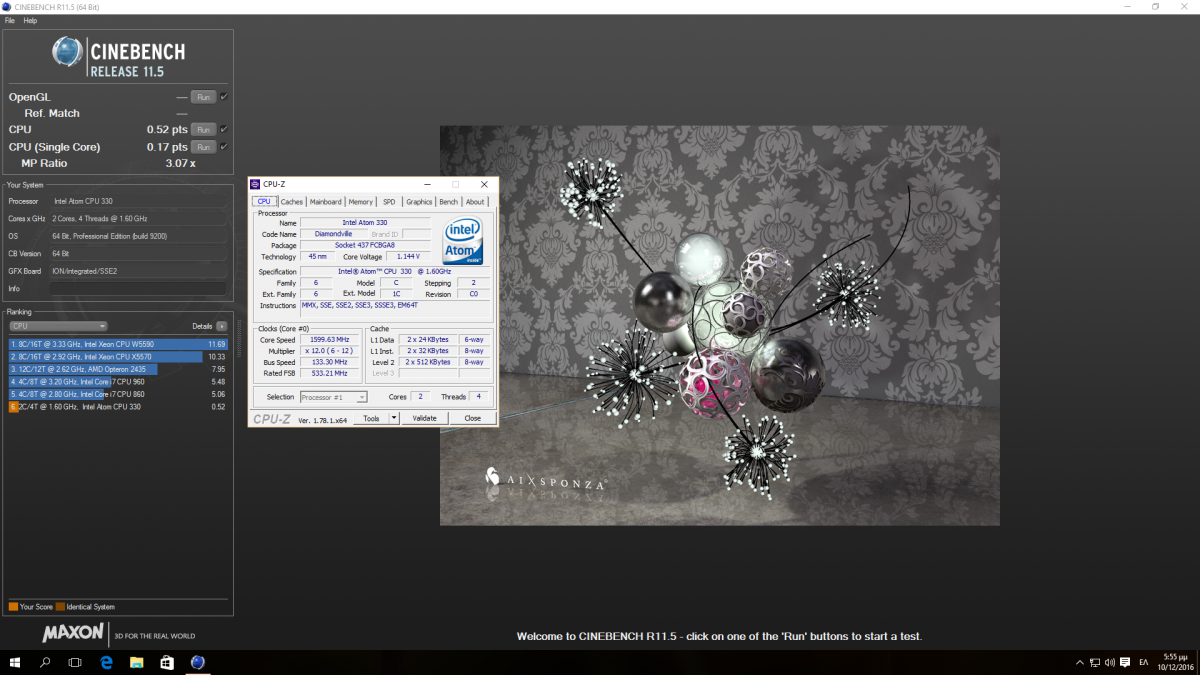This screenshot has height=675, width=1200.
Task: Open Cinebench Help menu
Action: [x=30, y=20]
